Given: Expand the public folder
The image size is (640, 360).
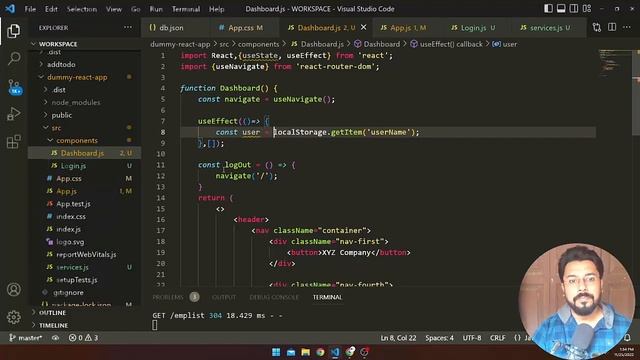Looking at the screenshot, I should click(62, 115).
